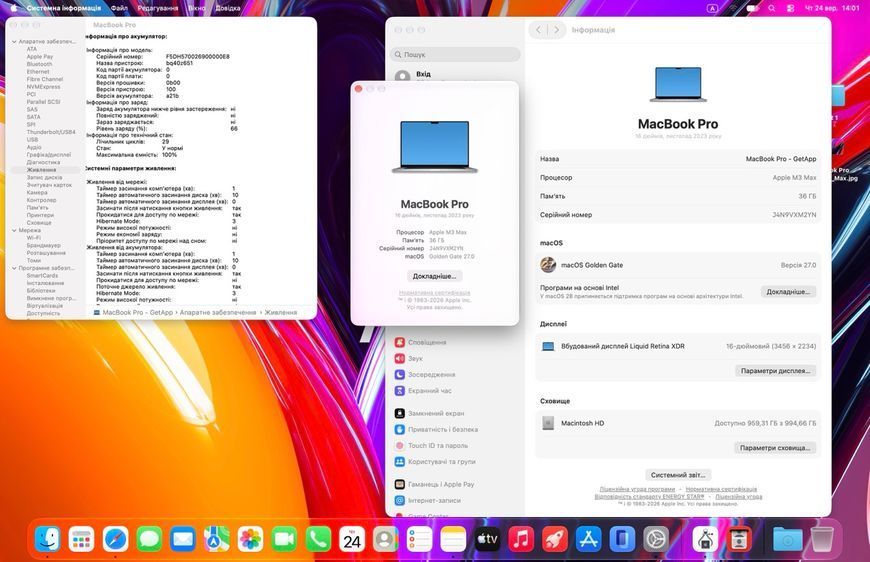870x562 pixels.
Task: Open Інтернет-записи in Settings sidebar
Action: 434,500
